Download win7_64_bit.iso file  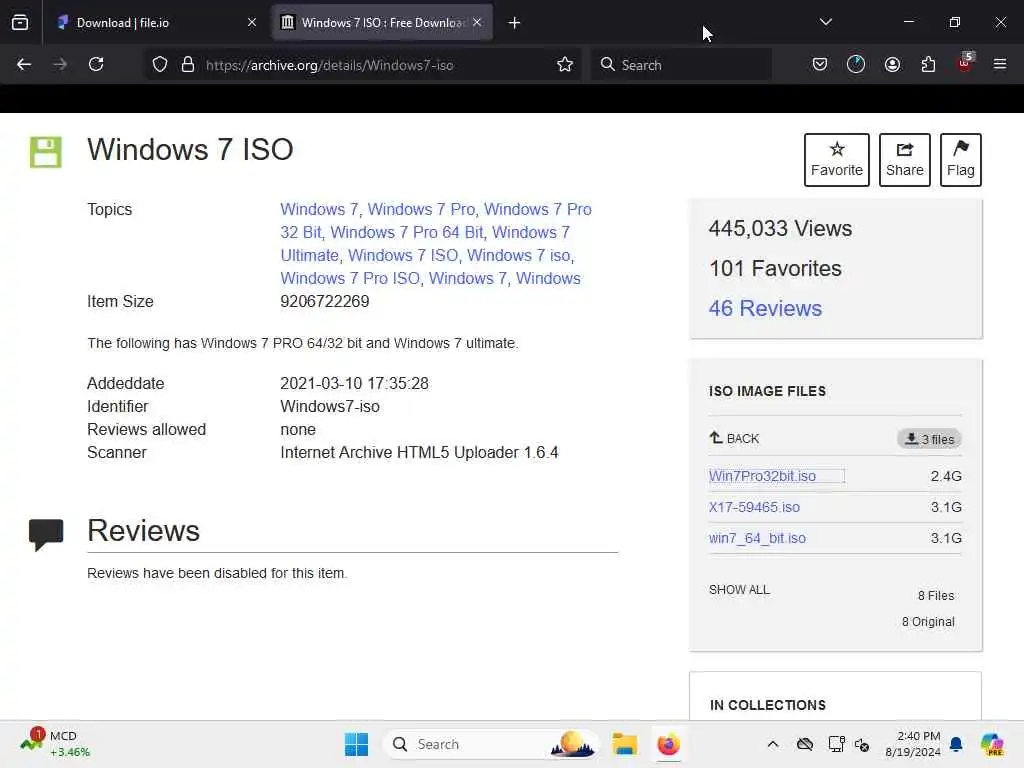(x=757, y=538)
